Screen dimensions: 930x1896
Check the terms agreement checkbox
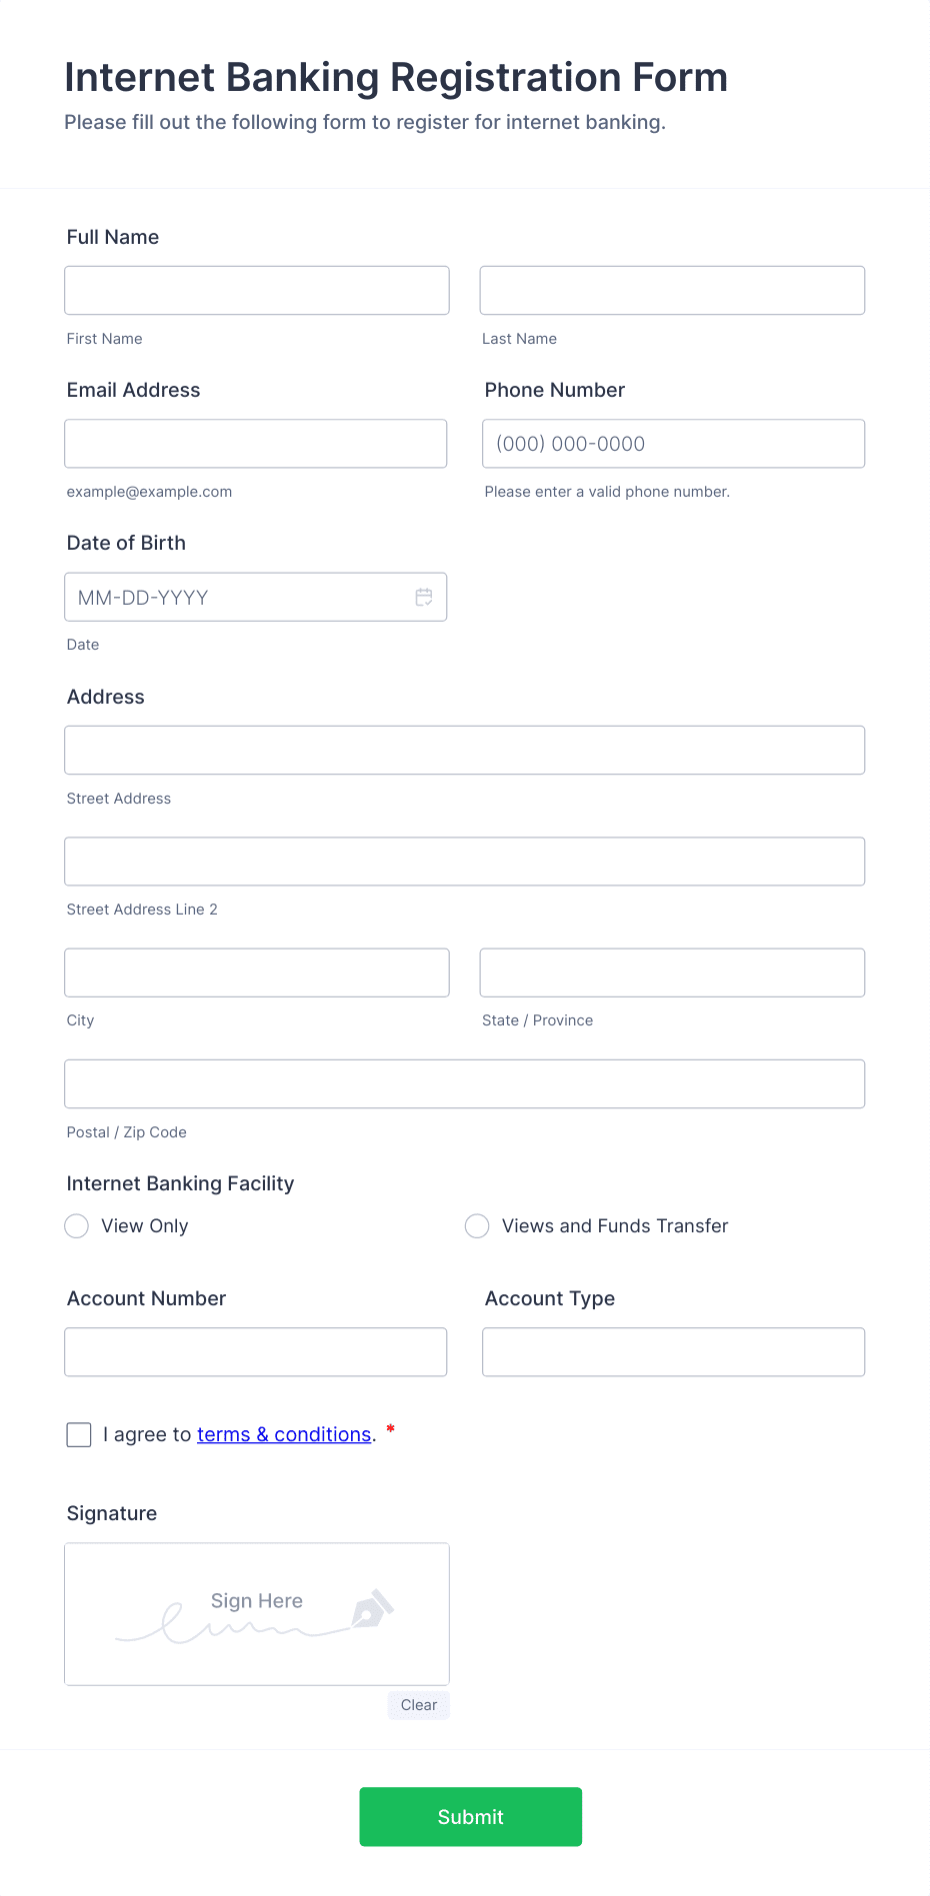tap(78, 1434)
